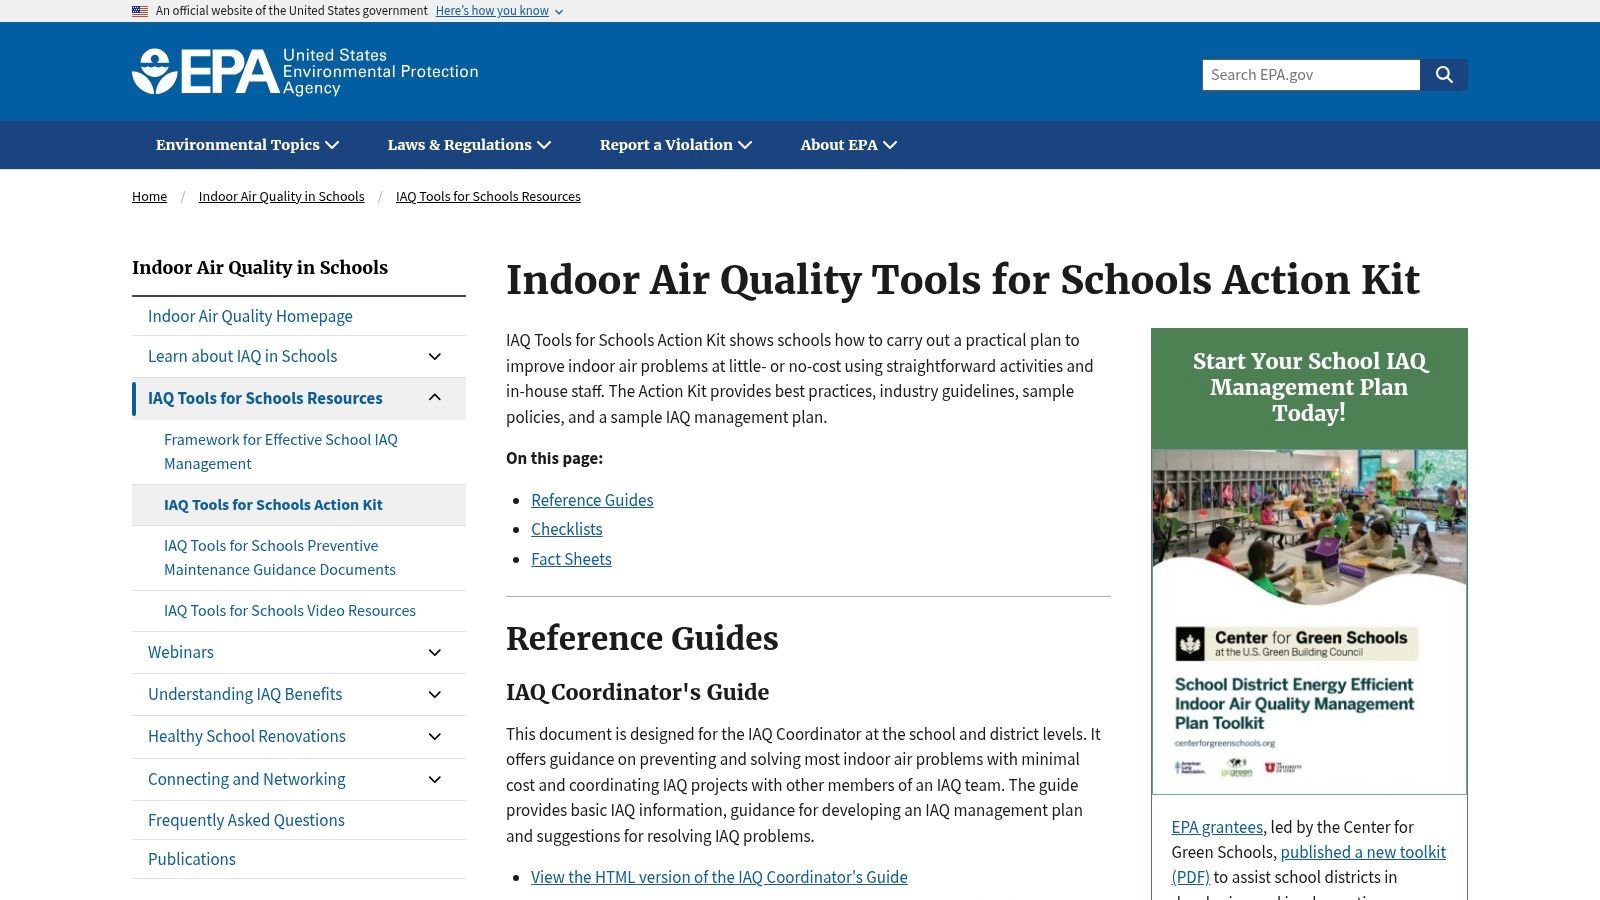This screenshot has height=900, width=1600.
Task: Open the IAQ Tools for Schools Resources breadcrumb
Action: pos(488,196)
